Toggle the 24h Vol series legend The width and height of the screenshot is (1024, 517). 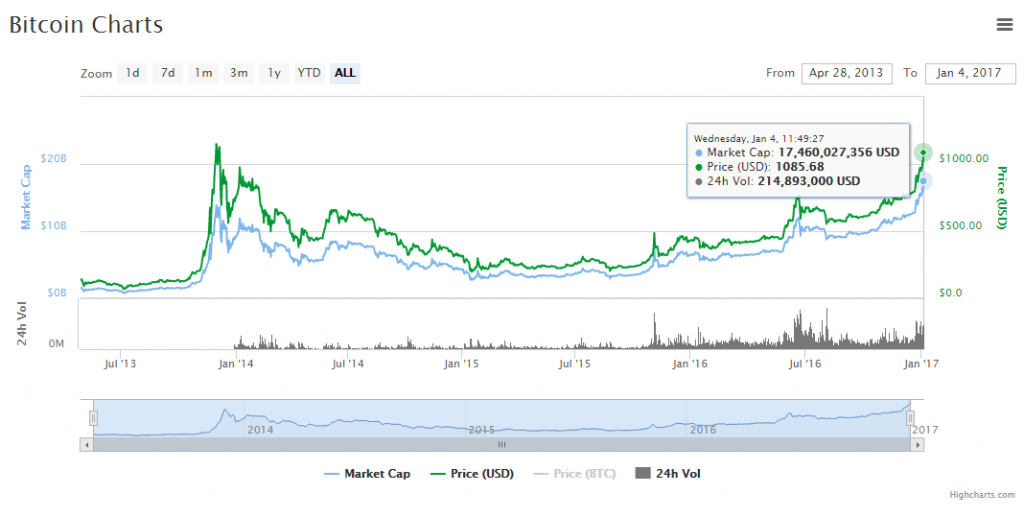pyautogui.click(x=668, y=474)
